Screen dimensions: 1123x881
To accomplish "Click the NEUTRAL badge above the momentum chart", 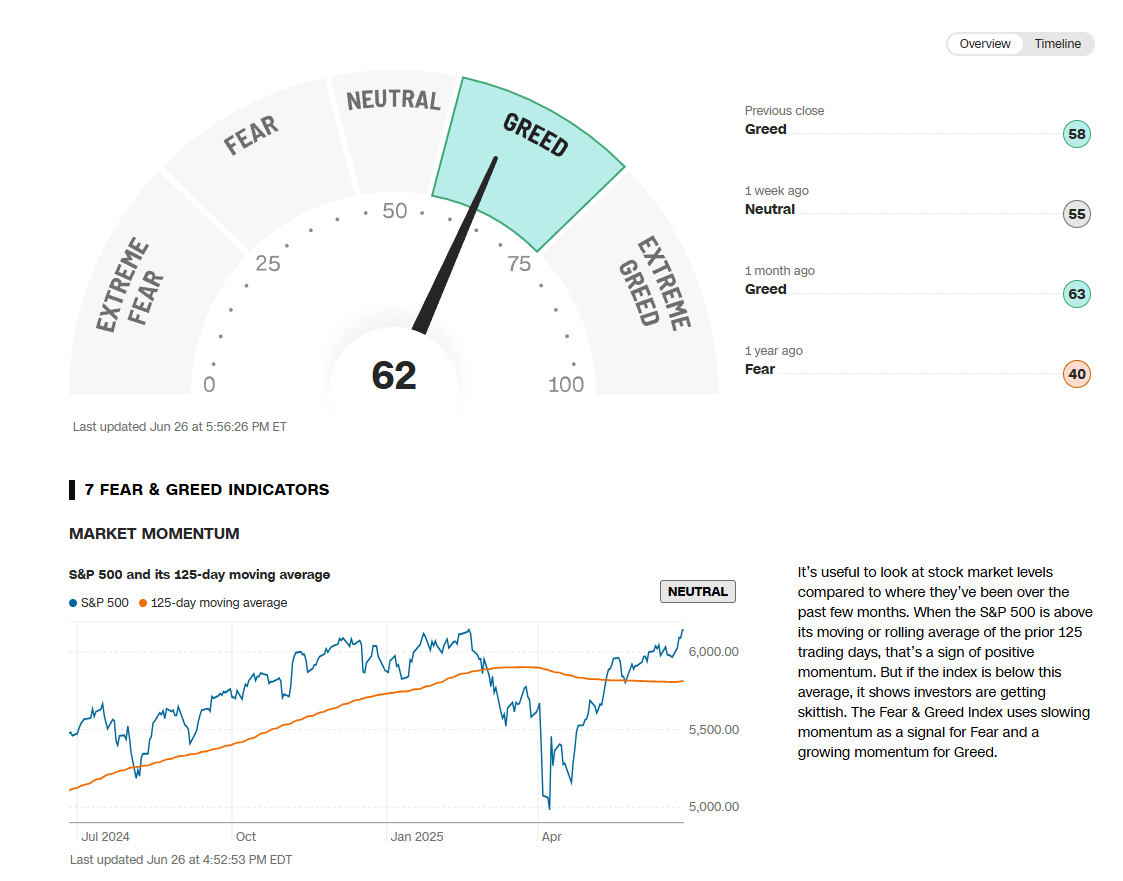I will (697, 591).
